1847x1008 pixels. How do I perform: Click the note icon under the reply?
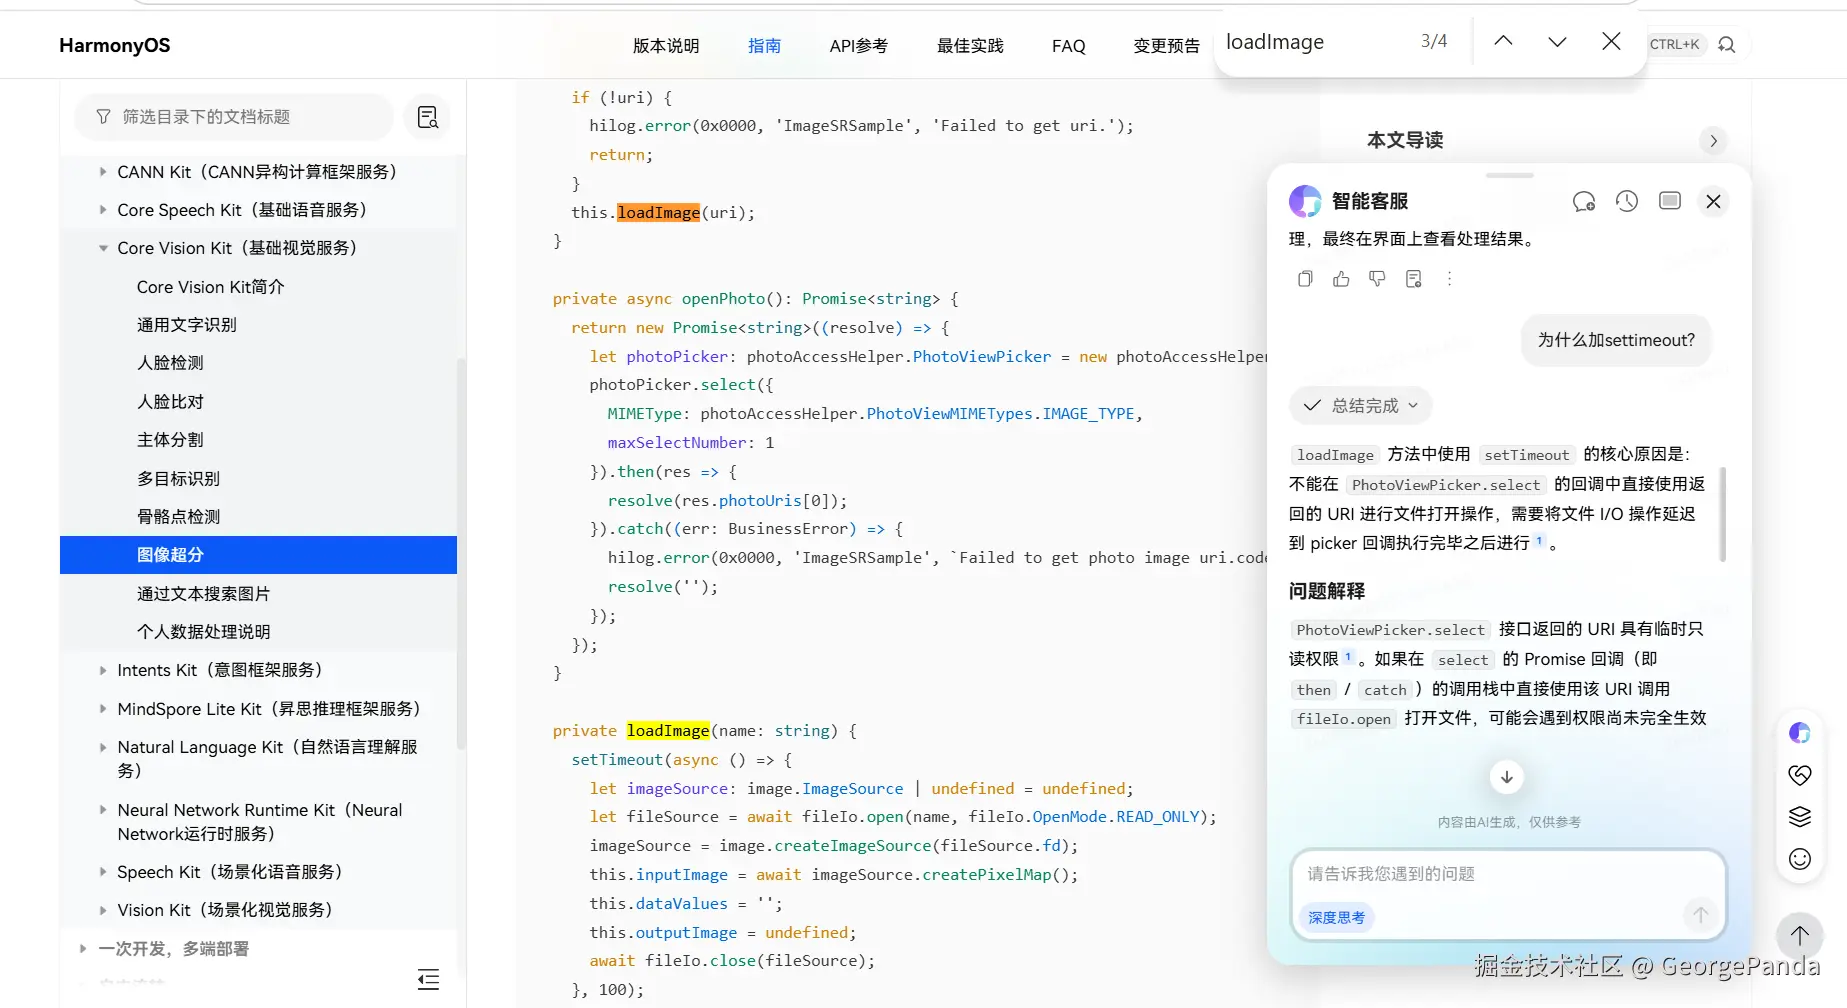point(1413,279)
